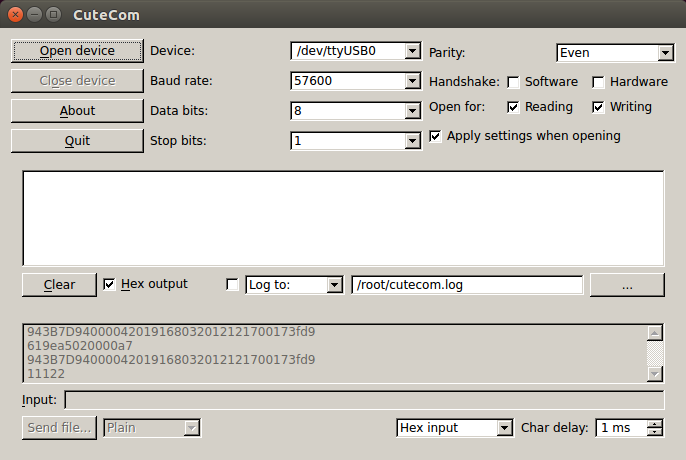This screenshot has height=460, width=686.
Task: Click the Quit button
Action: coord(77,141)
